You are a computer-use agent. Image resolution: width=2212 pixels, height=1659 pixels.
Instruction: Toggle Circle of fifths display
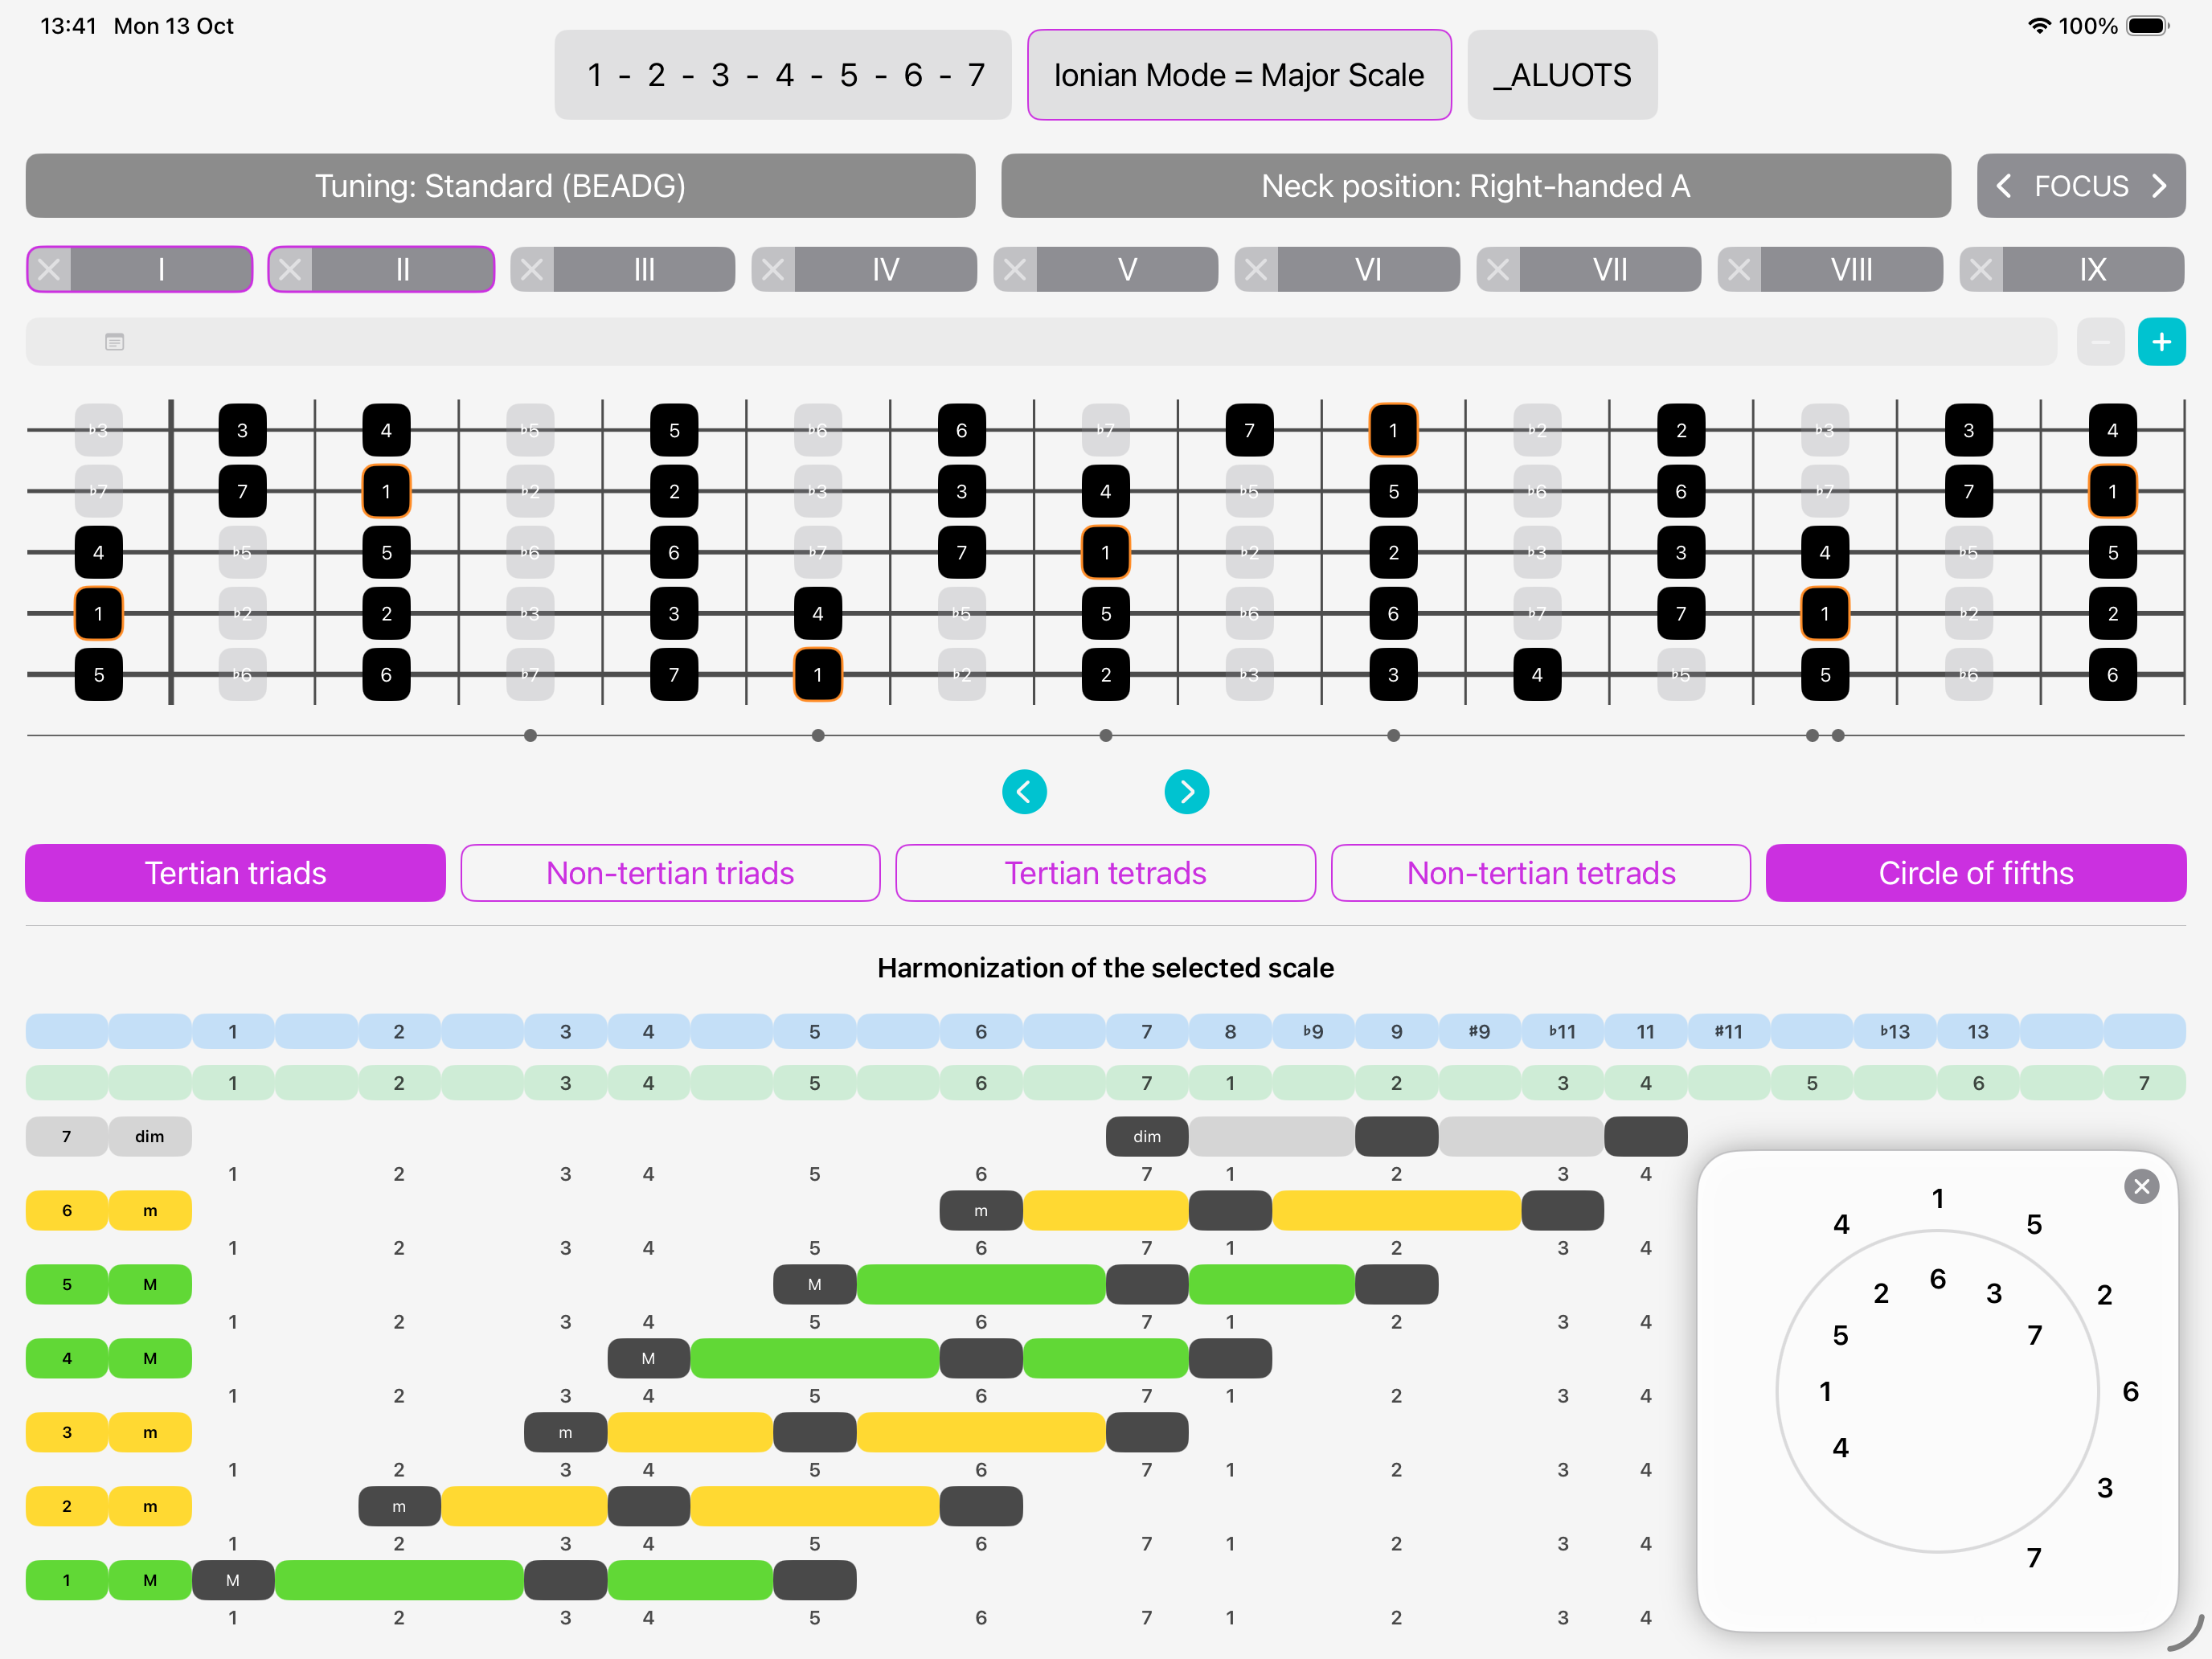coord(1975,873)
